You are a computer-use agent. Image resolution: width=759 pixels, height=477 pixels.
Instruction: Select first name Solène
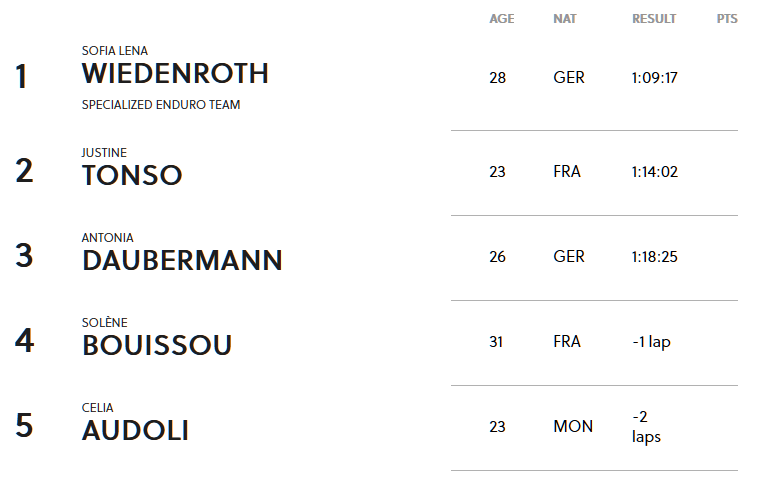pyautogui.click(x=105, y=323)
